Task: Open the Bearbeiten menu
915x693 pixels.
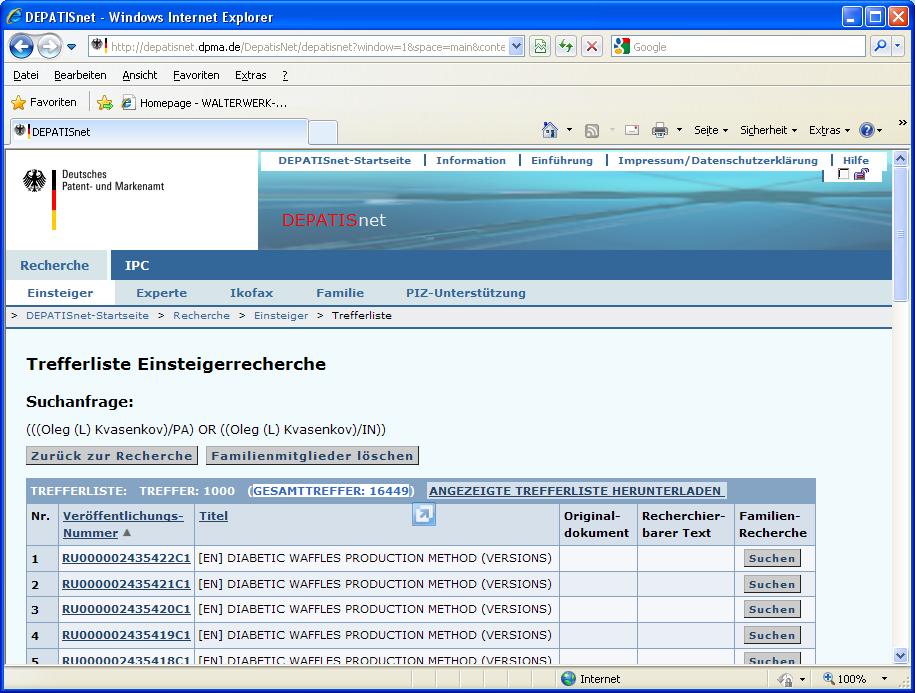Action: (x=80, y=75)
